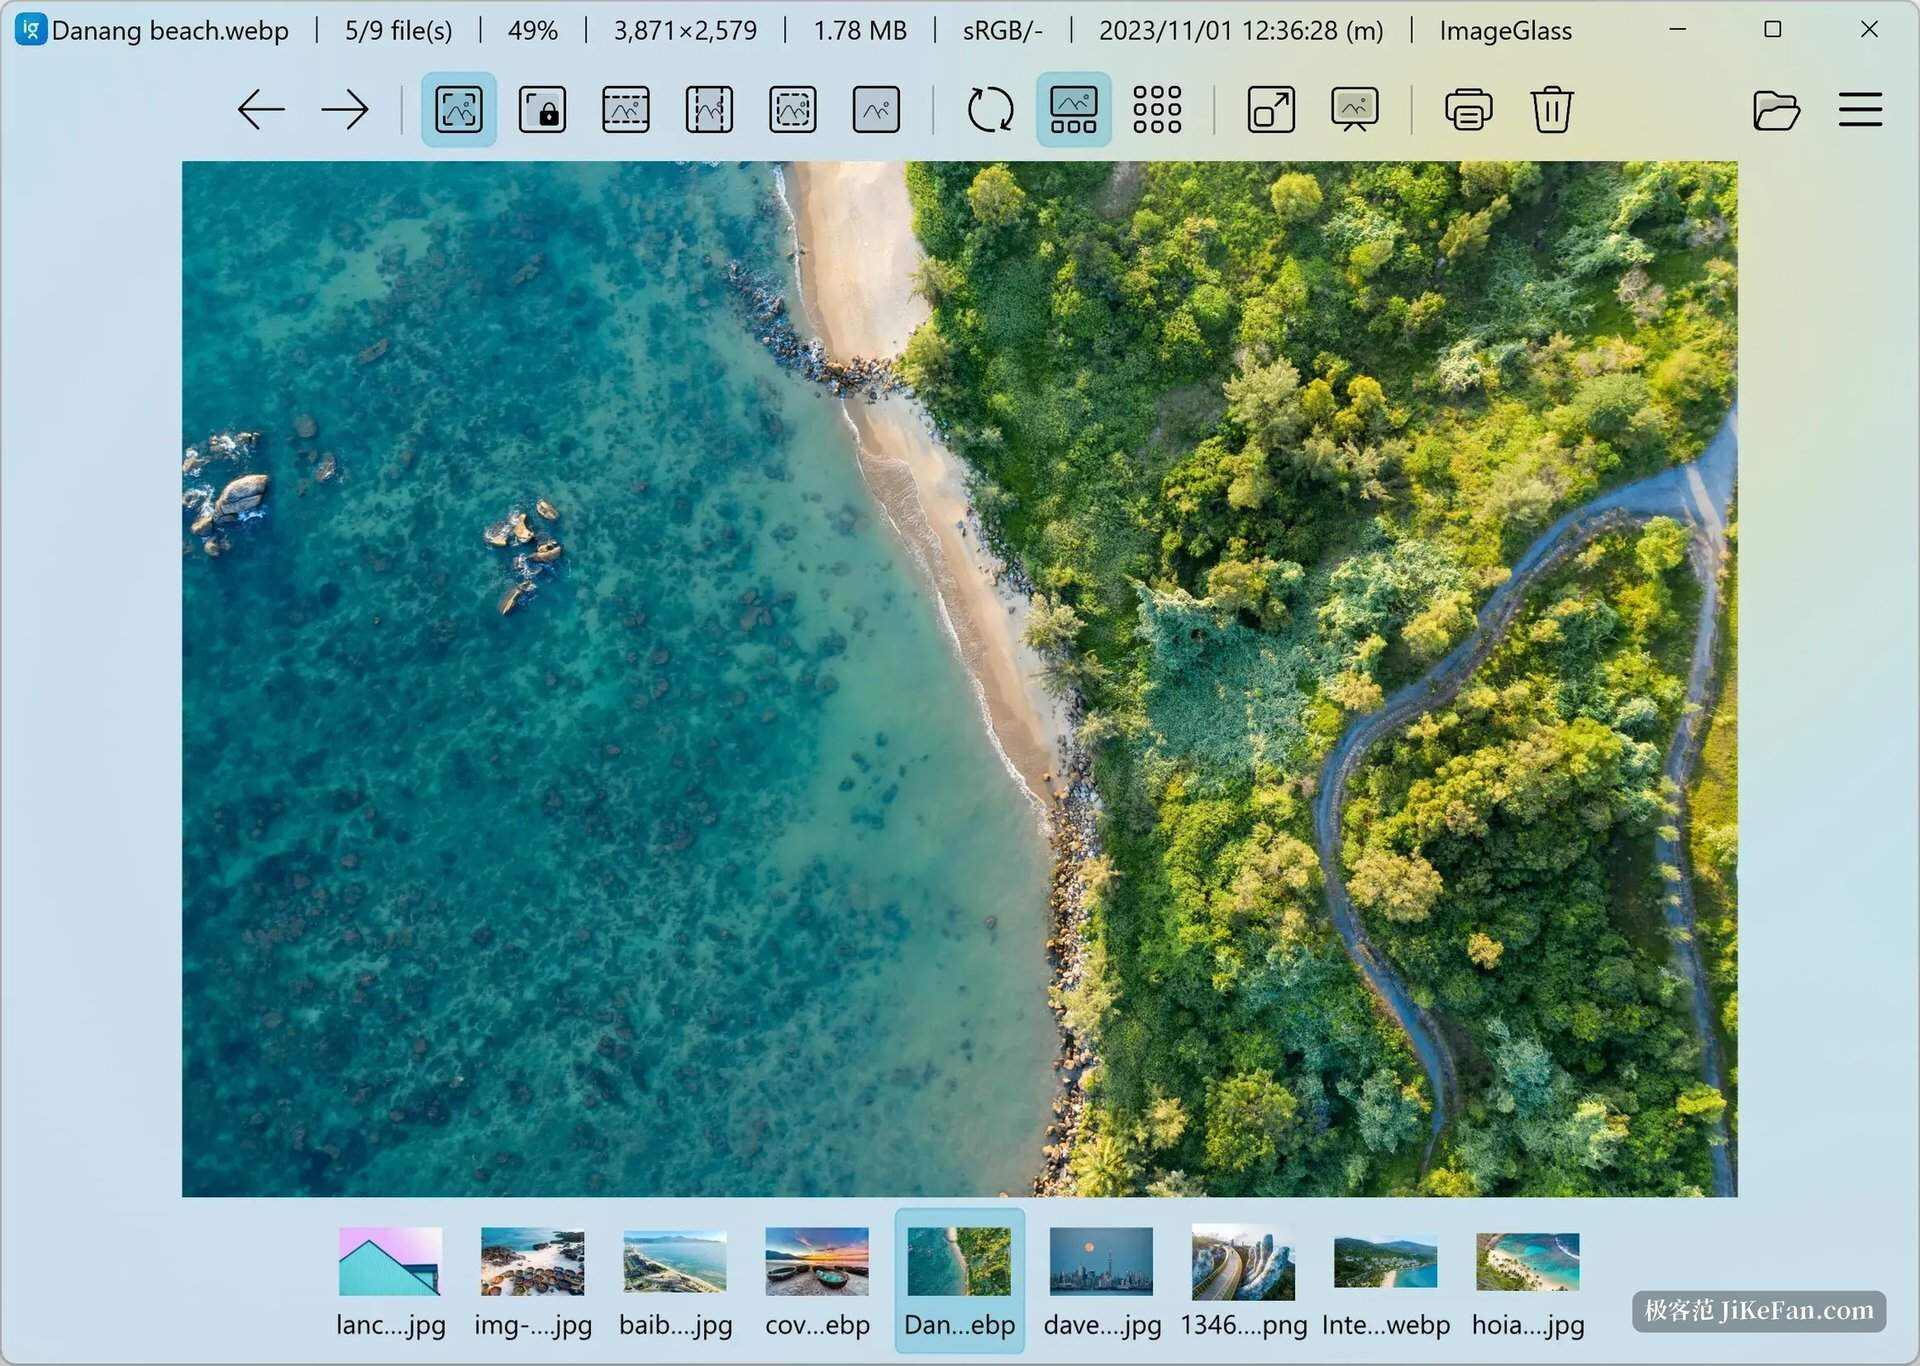Image resolution: width=1920 pixels, height=1366 pixels.
Task: View the previous image with left arrow
Action: 261,110
